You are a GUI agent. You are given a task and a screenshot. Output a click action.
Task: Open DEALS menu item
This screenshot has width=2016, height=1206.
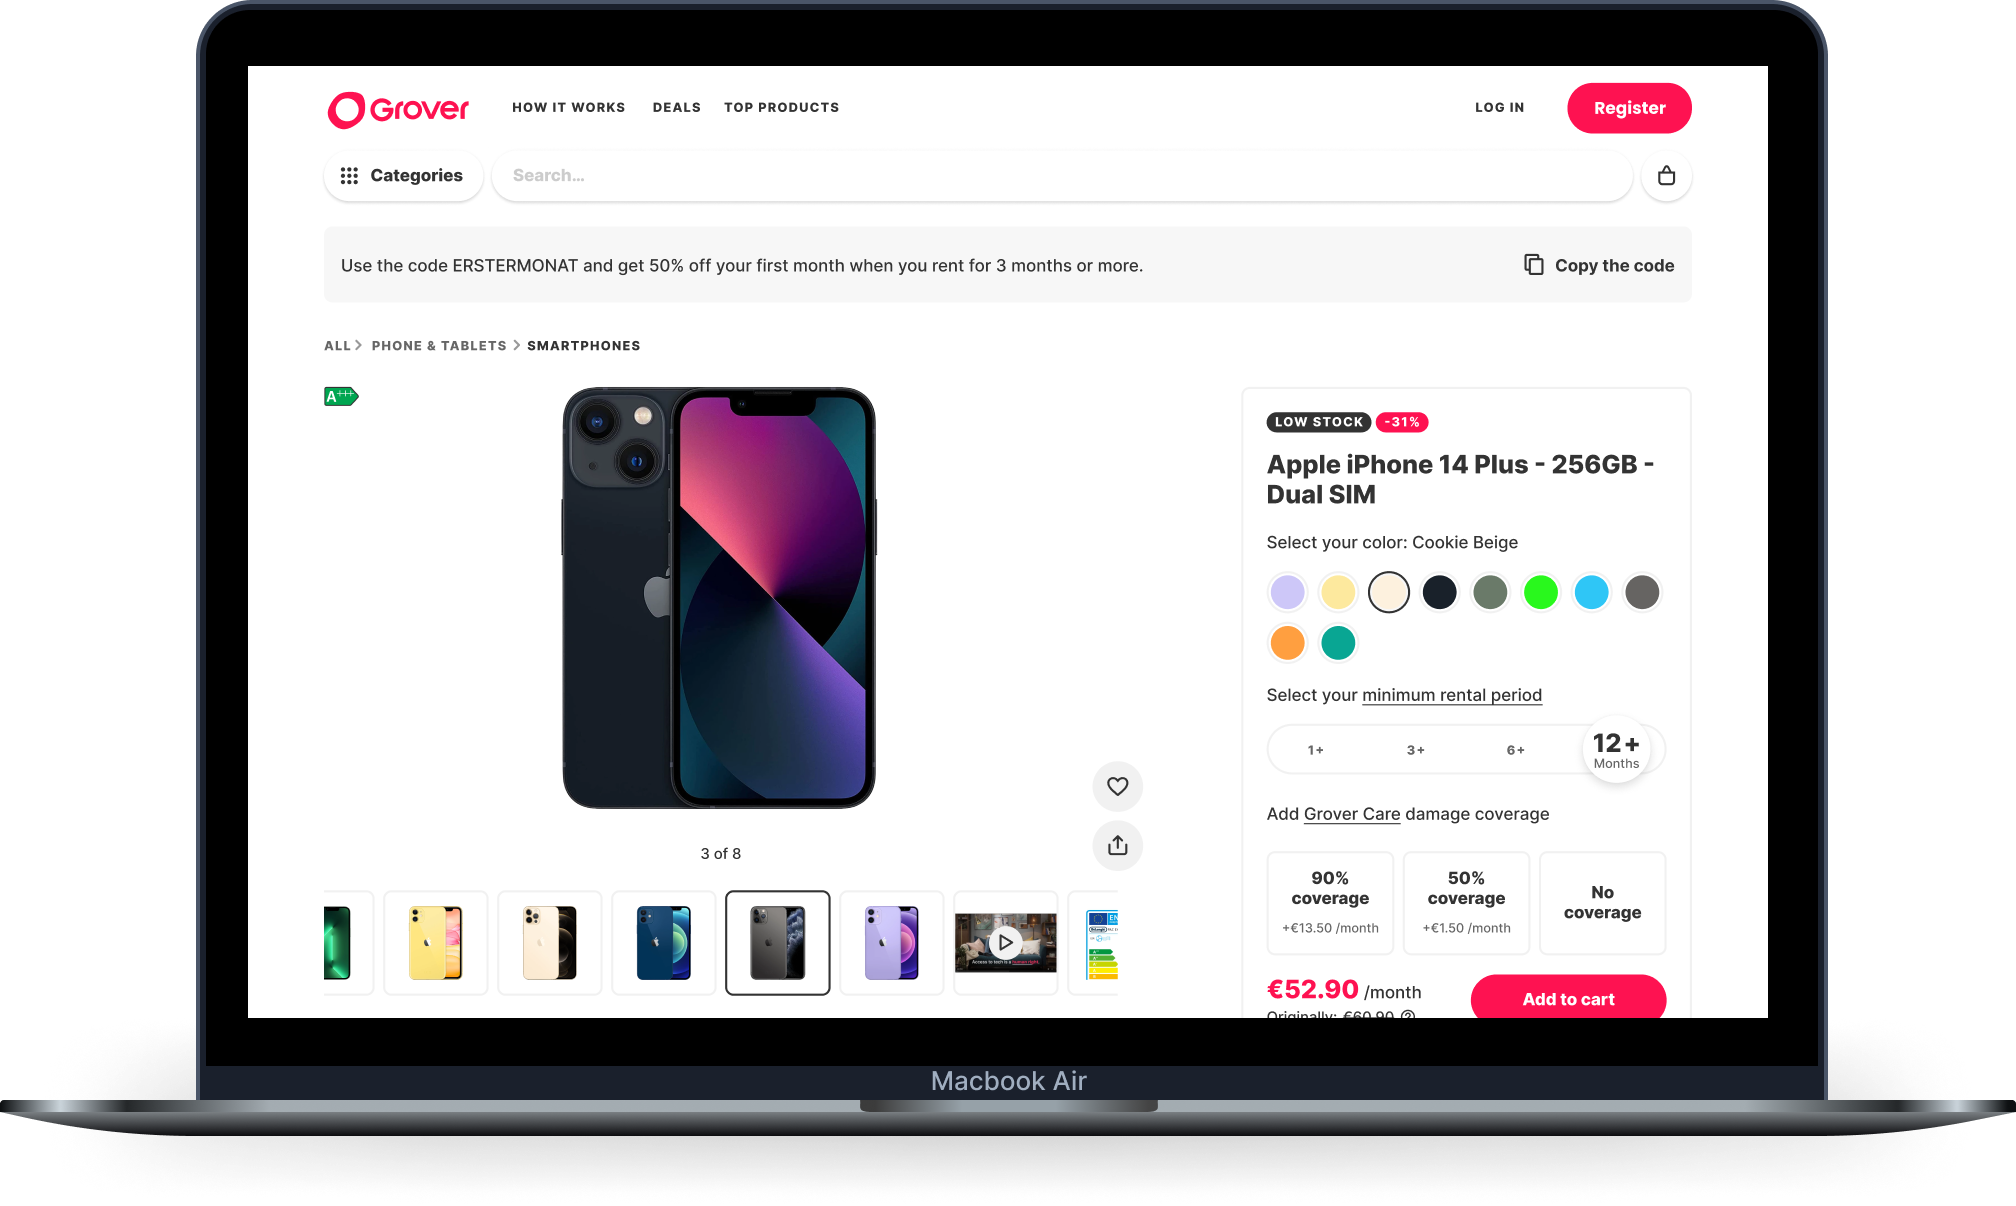tap(674, 108)
